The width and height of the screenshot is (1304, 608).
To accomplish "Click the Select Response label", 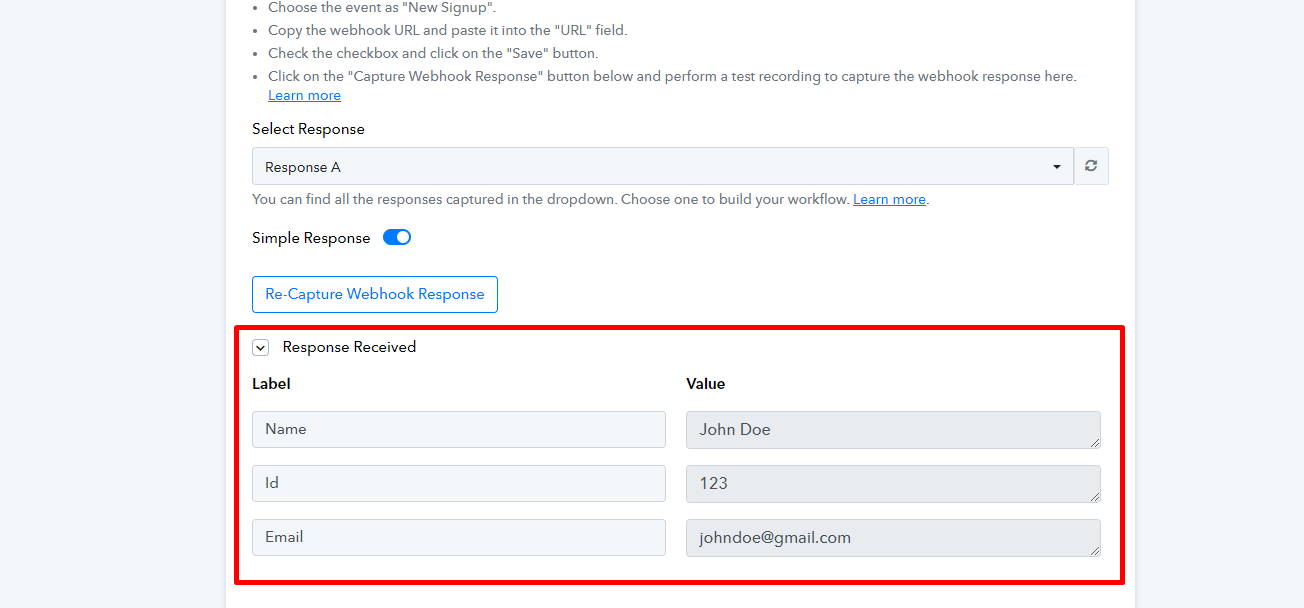I will point(308,129).
